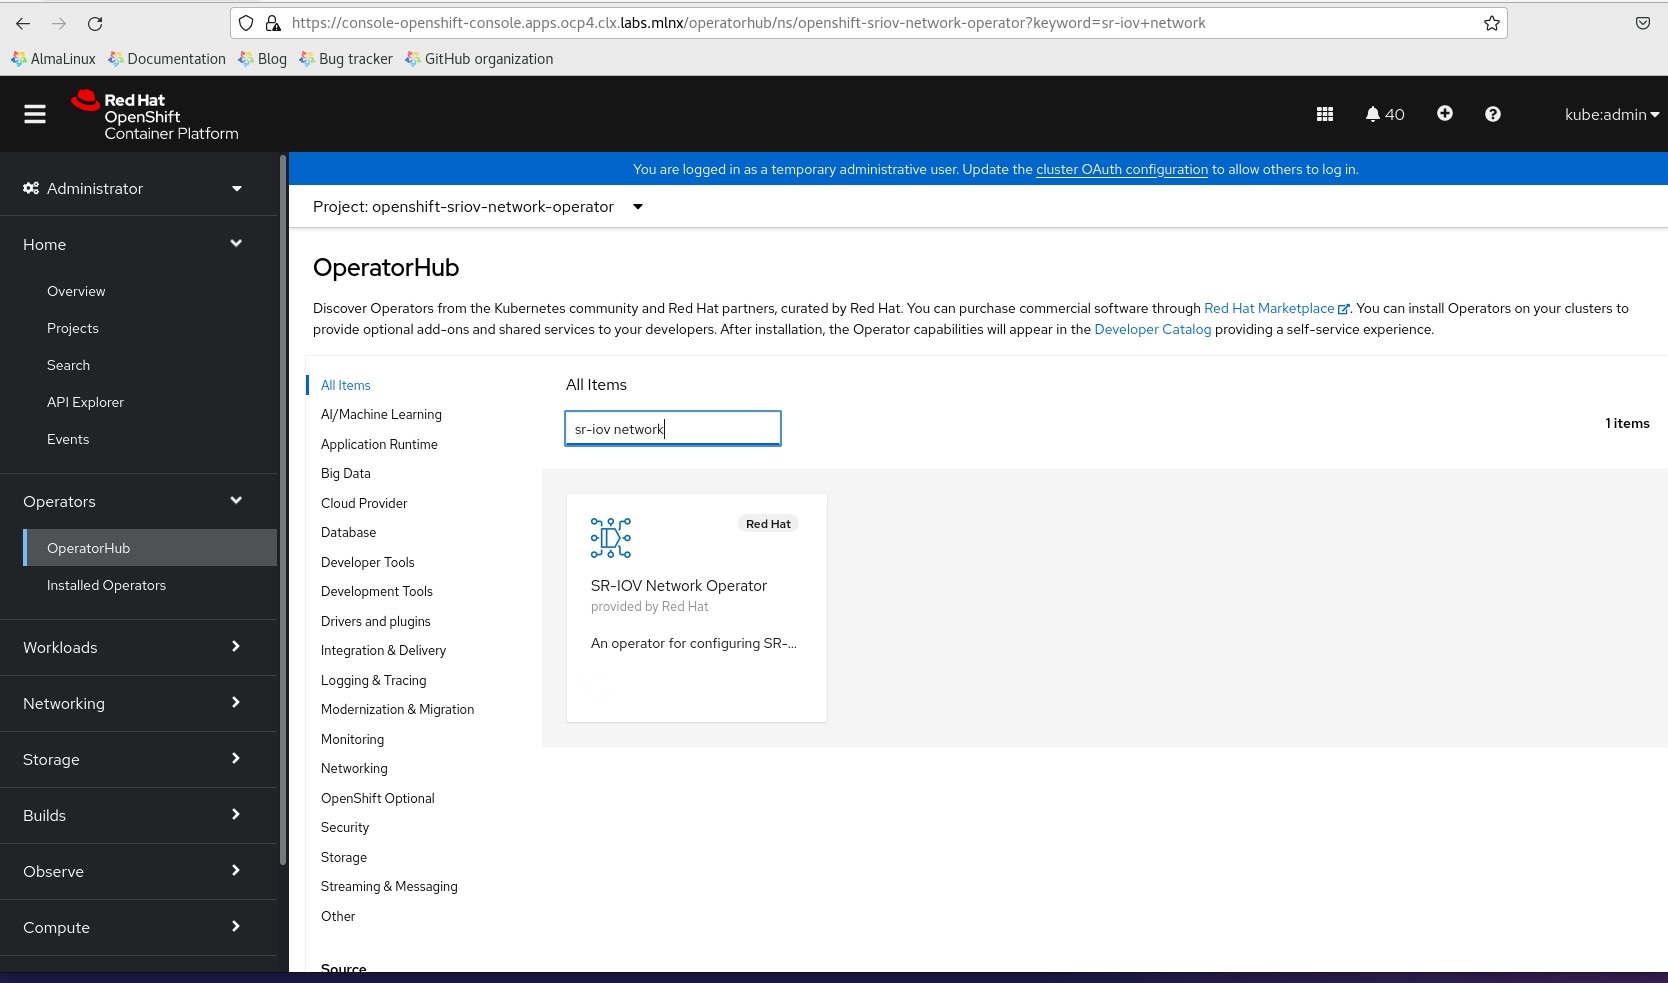Click the browser forward arrow
Viewport: 1668px width, 983px height.
59,23
